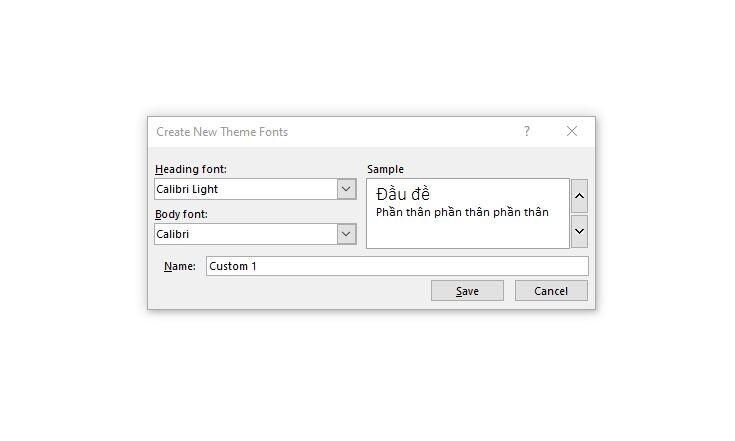Click the Help question mark icon
Screen dimensions: 735x441
[x=527, y=131]
